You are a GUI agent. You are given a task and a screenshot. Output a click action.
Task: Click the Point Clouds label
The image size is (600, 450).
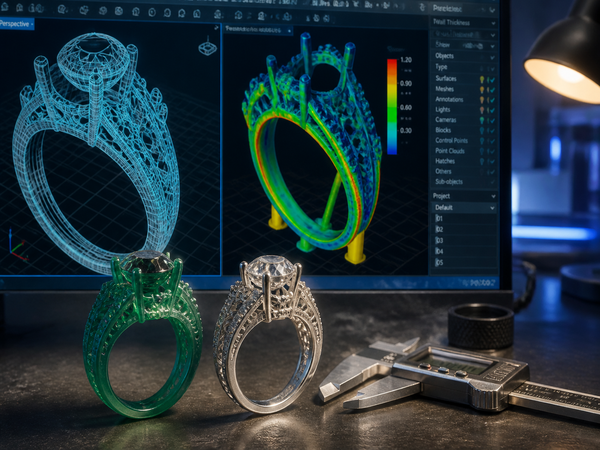(450, 151)
